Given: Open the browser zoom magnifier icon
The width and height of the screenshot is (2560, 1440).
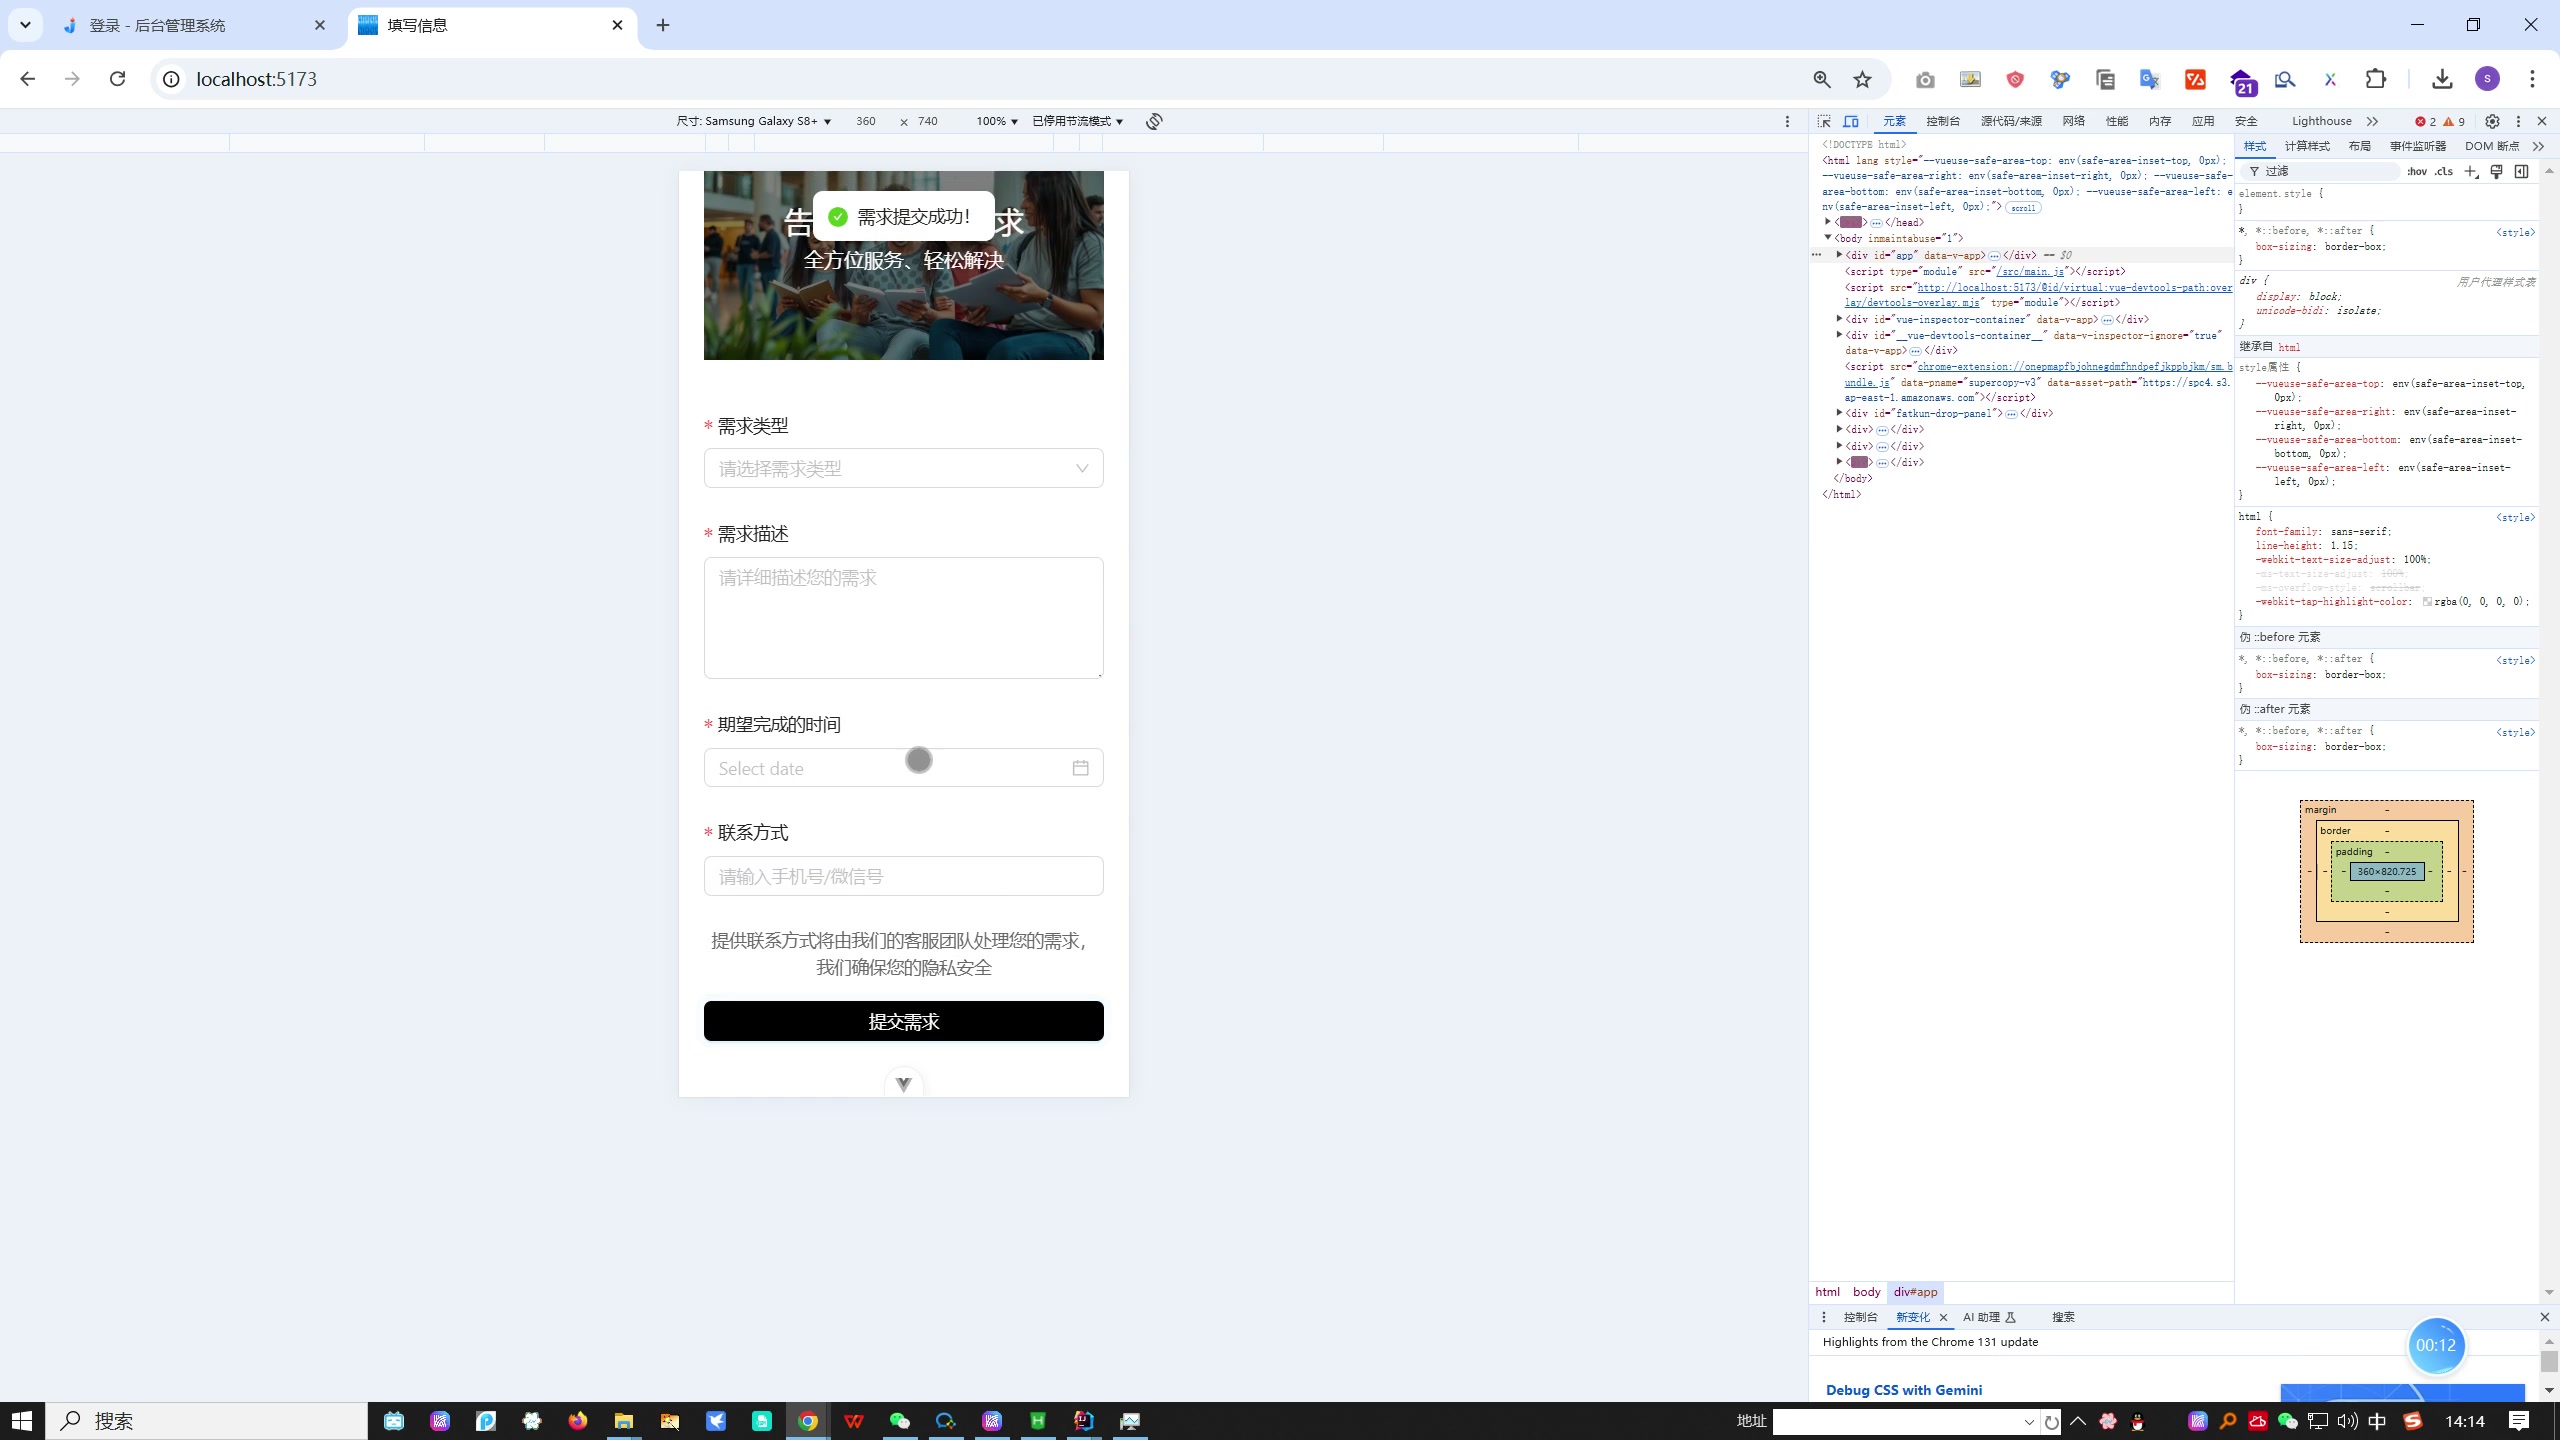Looking at the screenshot, I should point(1822,79).
